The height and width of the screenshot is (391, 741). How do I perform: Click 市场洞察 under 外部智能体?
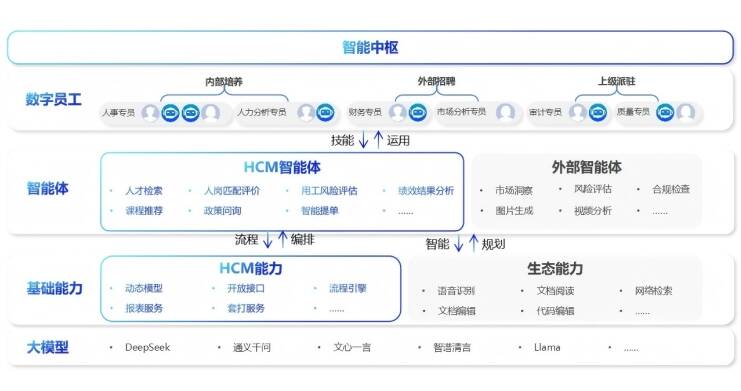tap(514, 190)
